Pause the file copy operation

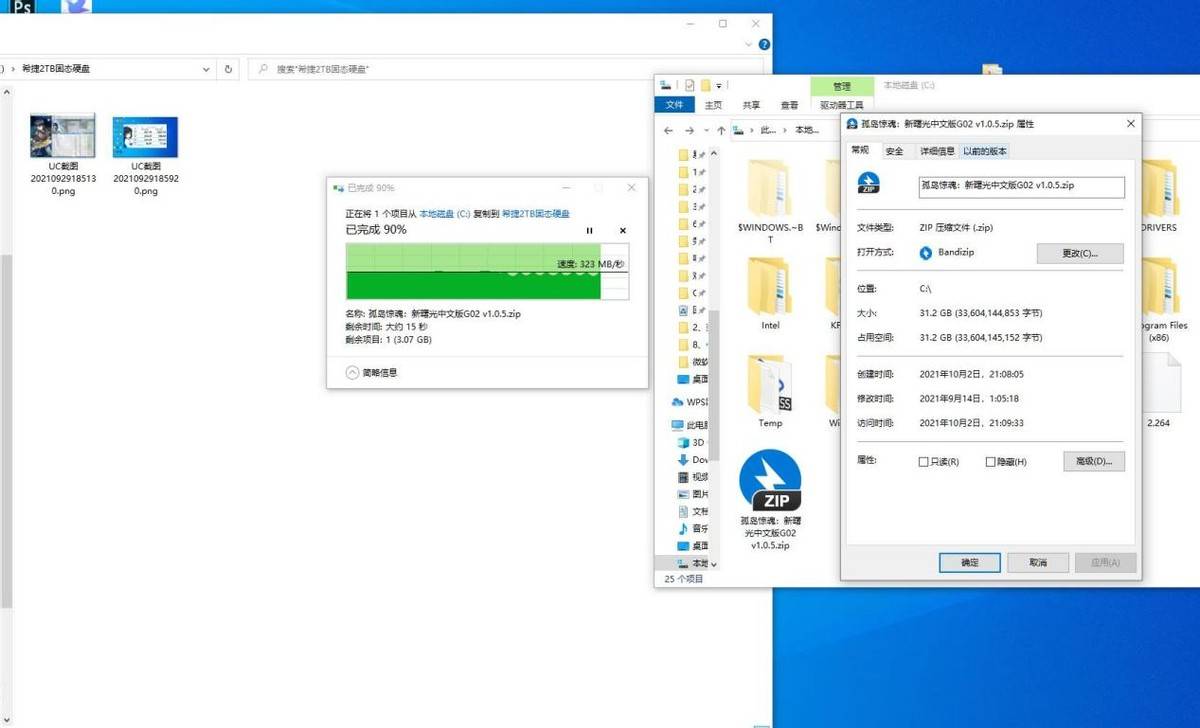click(x=589, y=230)
